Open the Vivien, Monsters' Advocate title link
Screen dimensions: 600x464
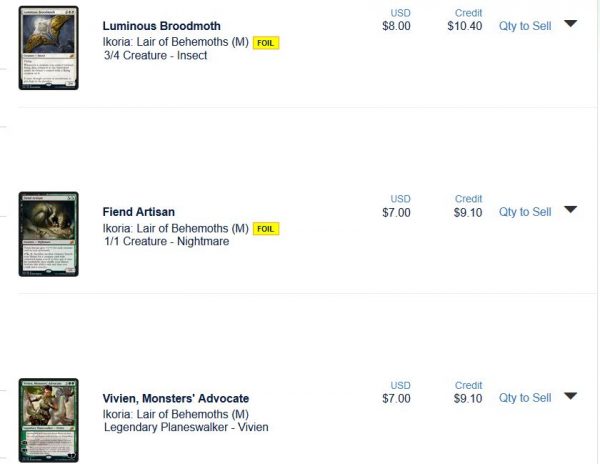click(176, 398)
